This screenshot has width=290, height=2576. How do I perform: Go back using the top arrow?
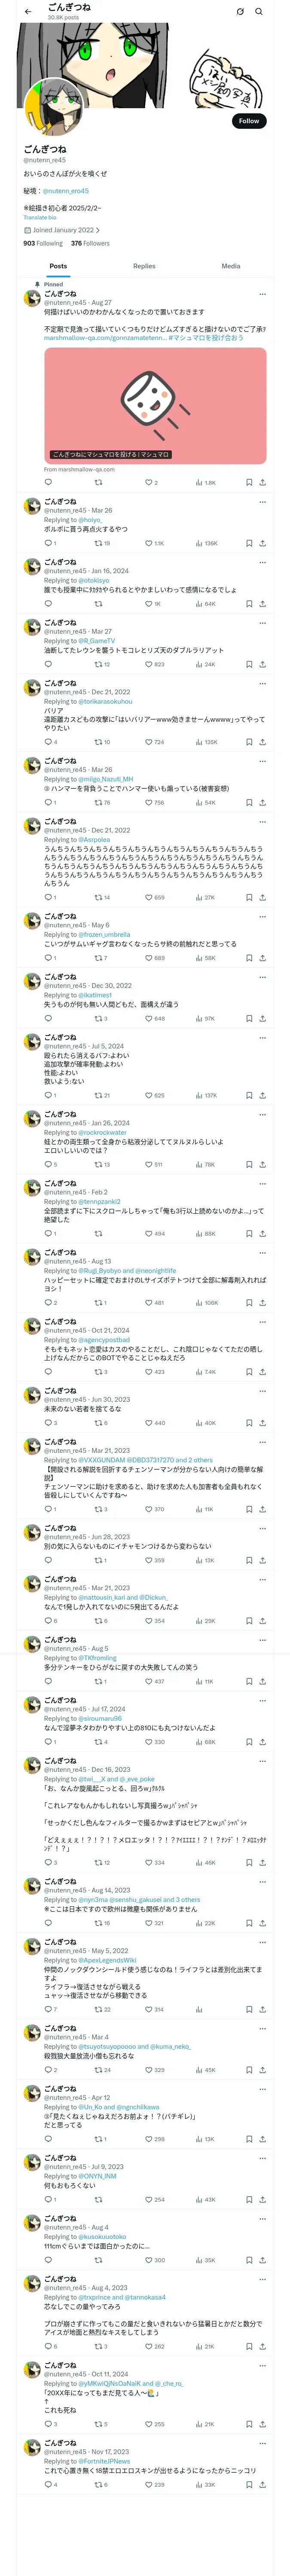pos(28,12)
